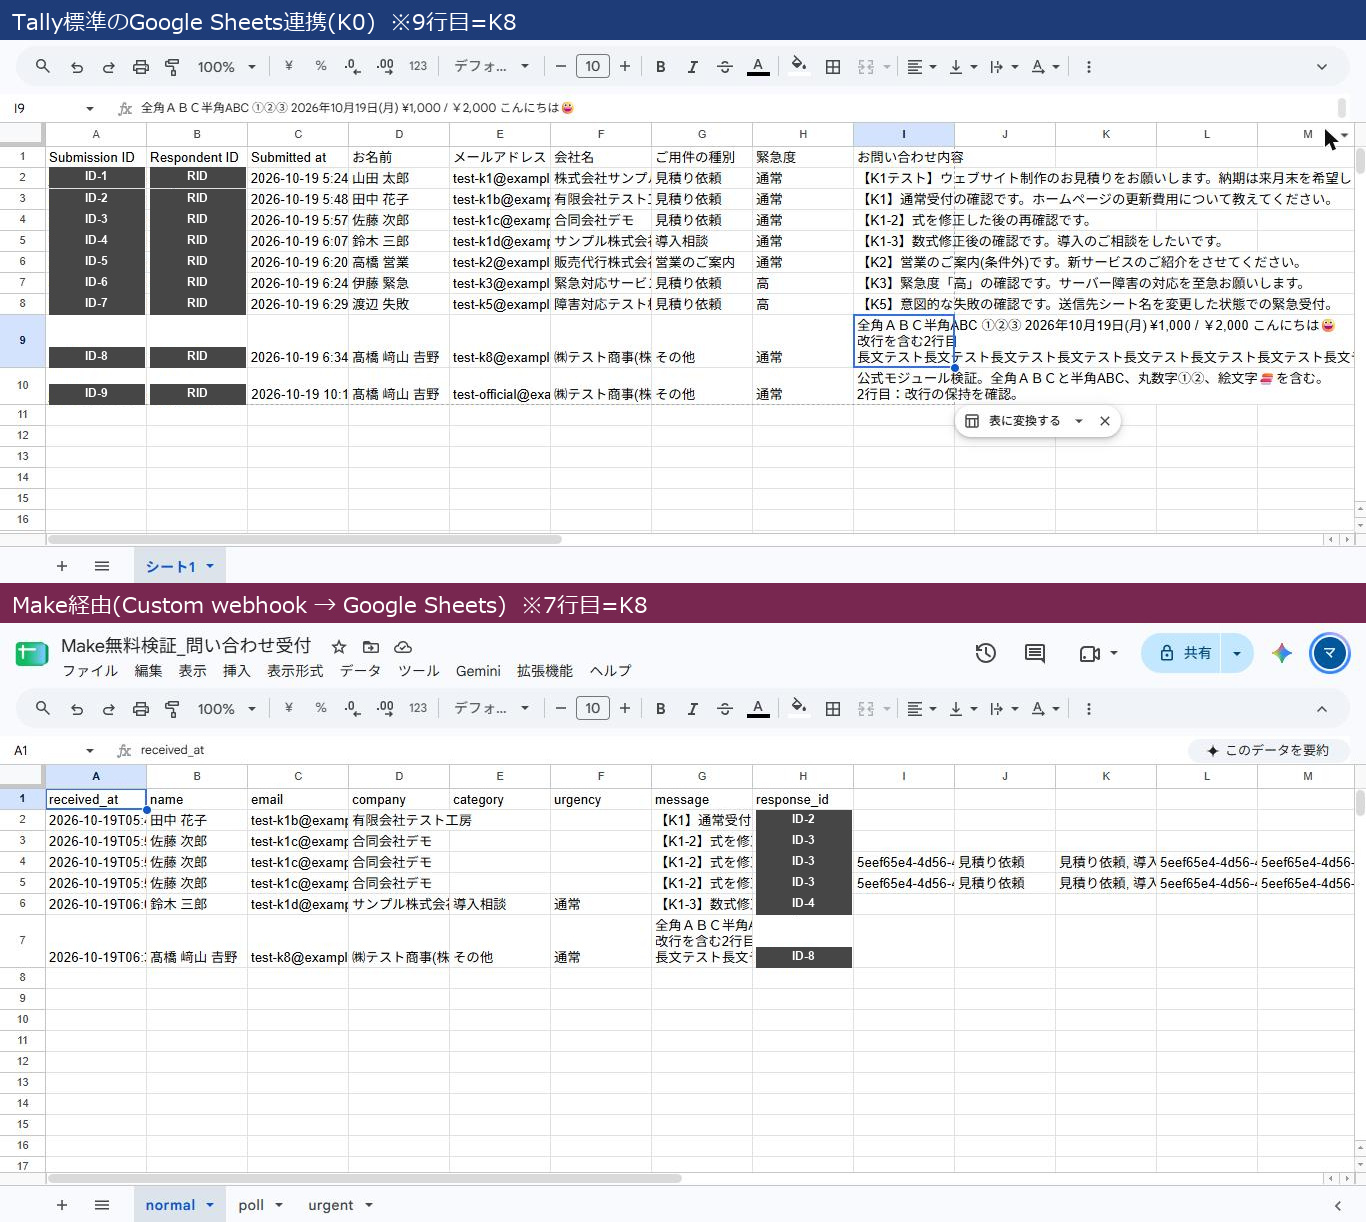Open horizontal align dropdown in top toolbar
Viewport: 1366px width, 1222px height.
[921, 67]
